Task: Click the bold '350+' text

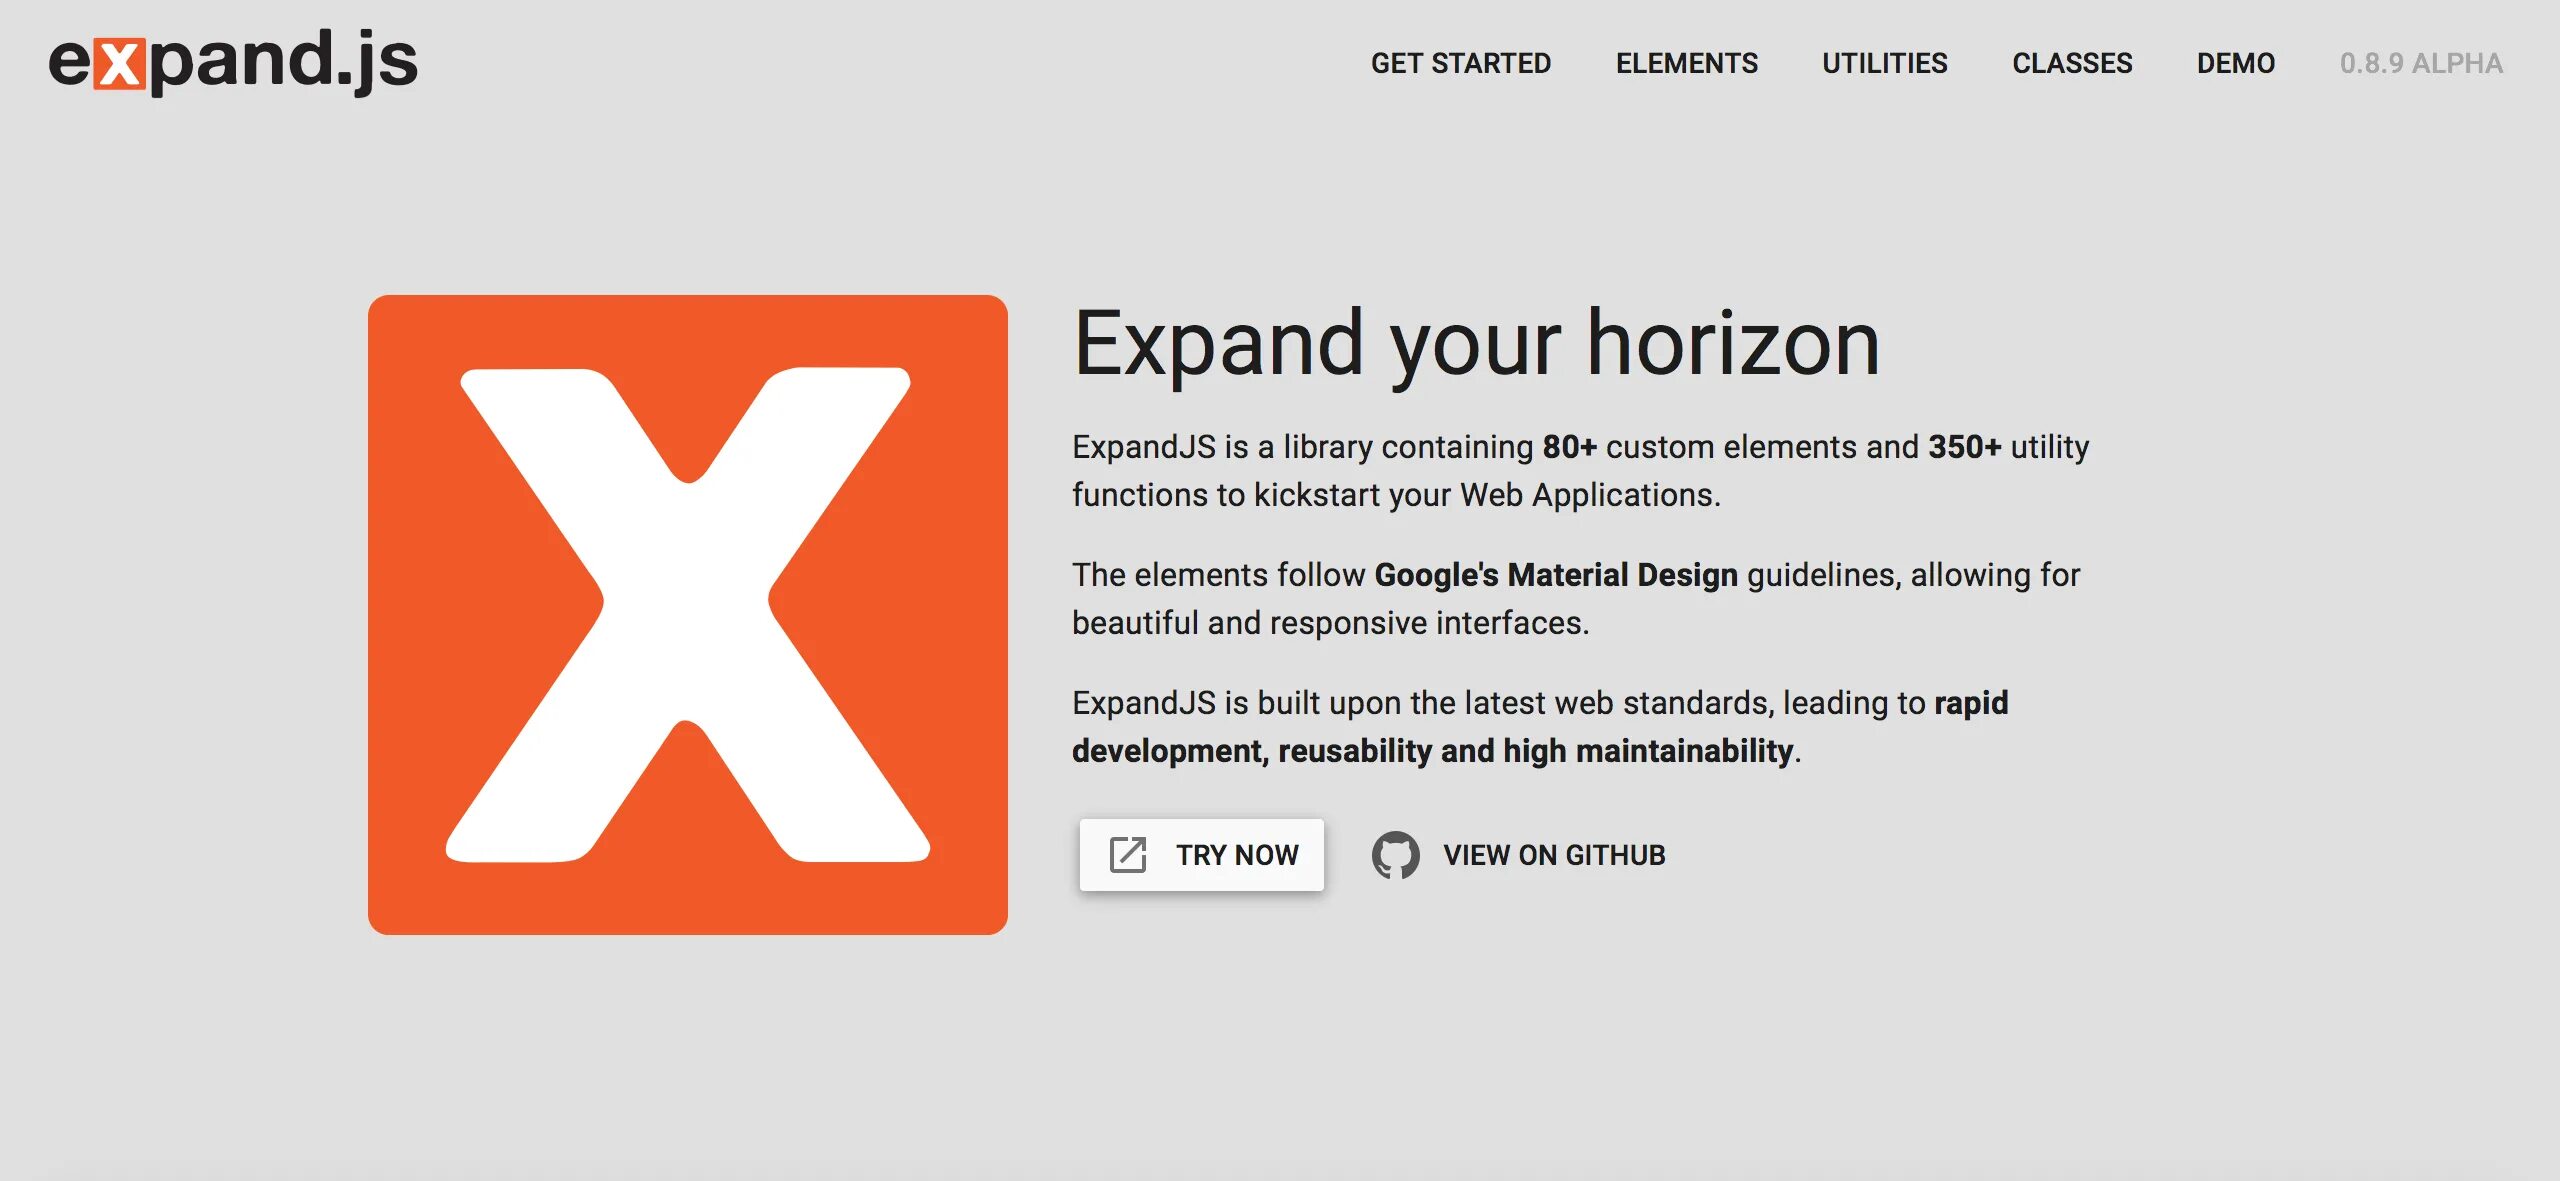Action: coord(1964,447)
